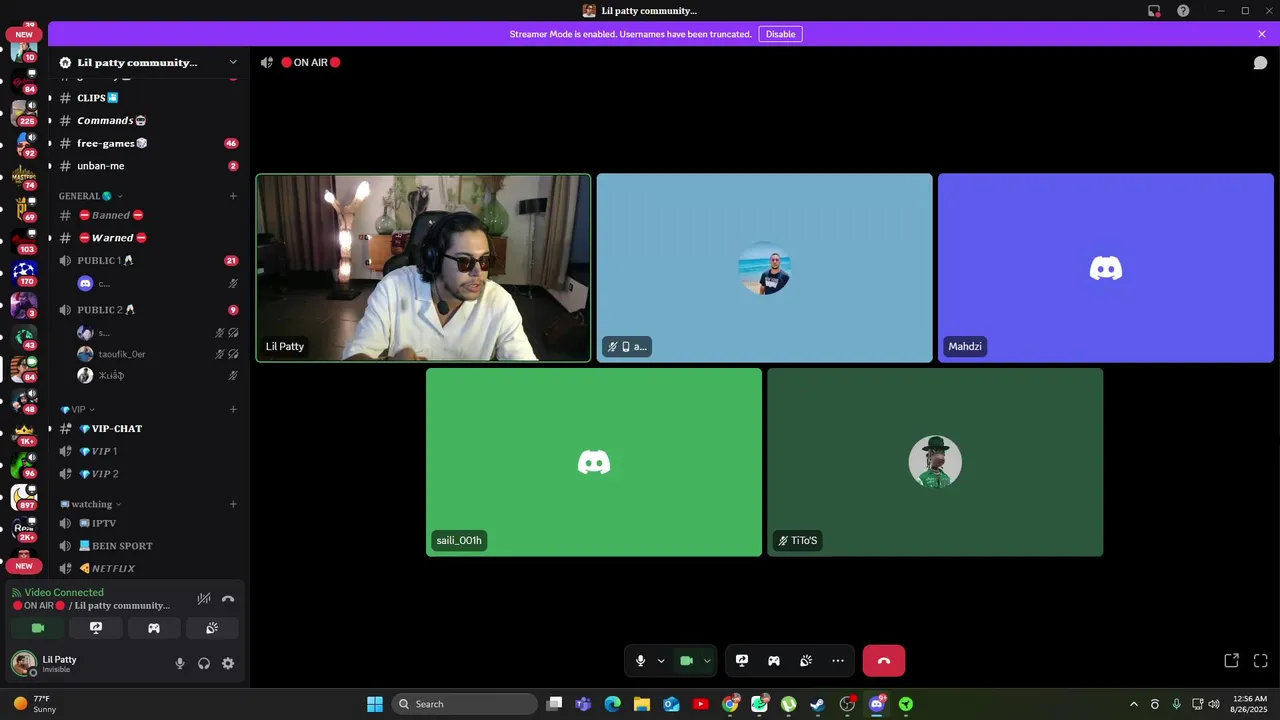Open microphone options arrow in call bar
Image resolution: width=1280 pixels, height=720 pixels.
[661, 661]
